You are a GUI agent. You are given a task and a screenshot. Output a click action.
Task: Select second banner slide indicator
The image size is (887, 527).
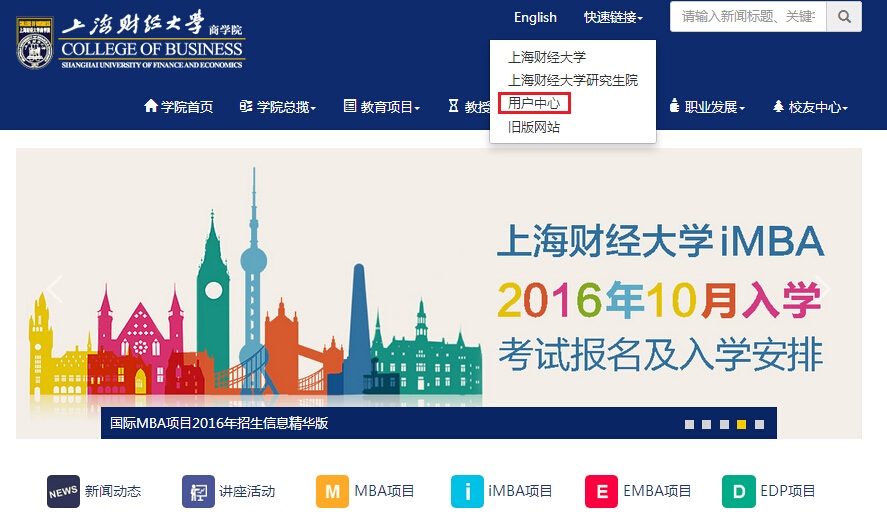click(x=707, y=424)
